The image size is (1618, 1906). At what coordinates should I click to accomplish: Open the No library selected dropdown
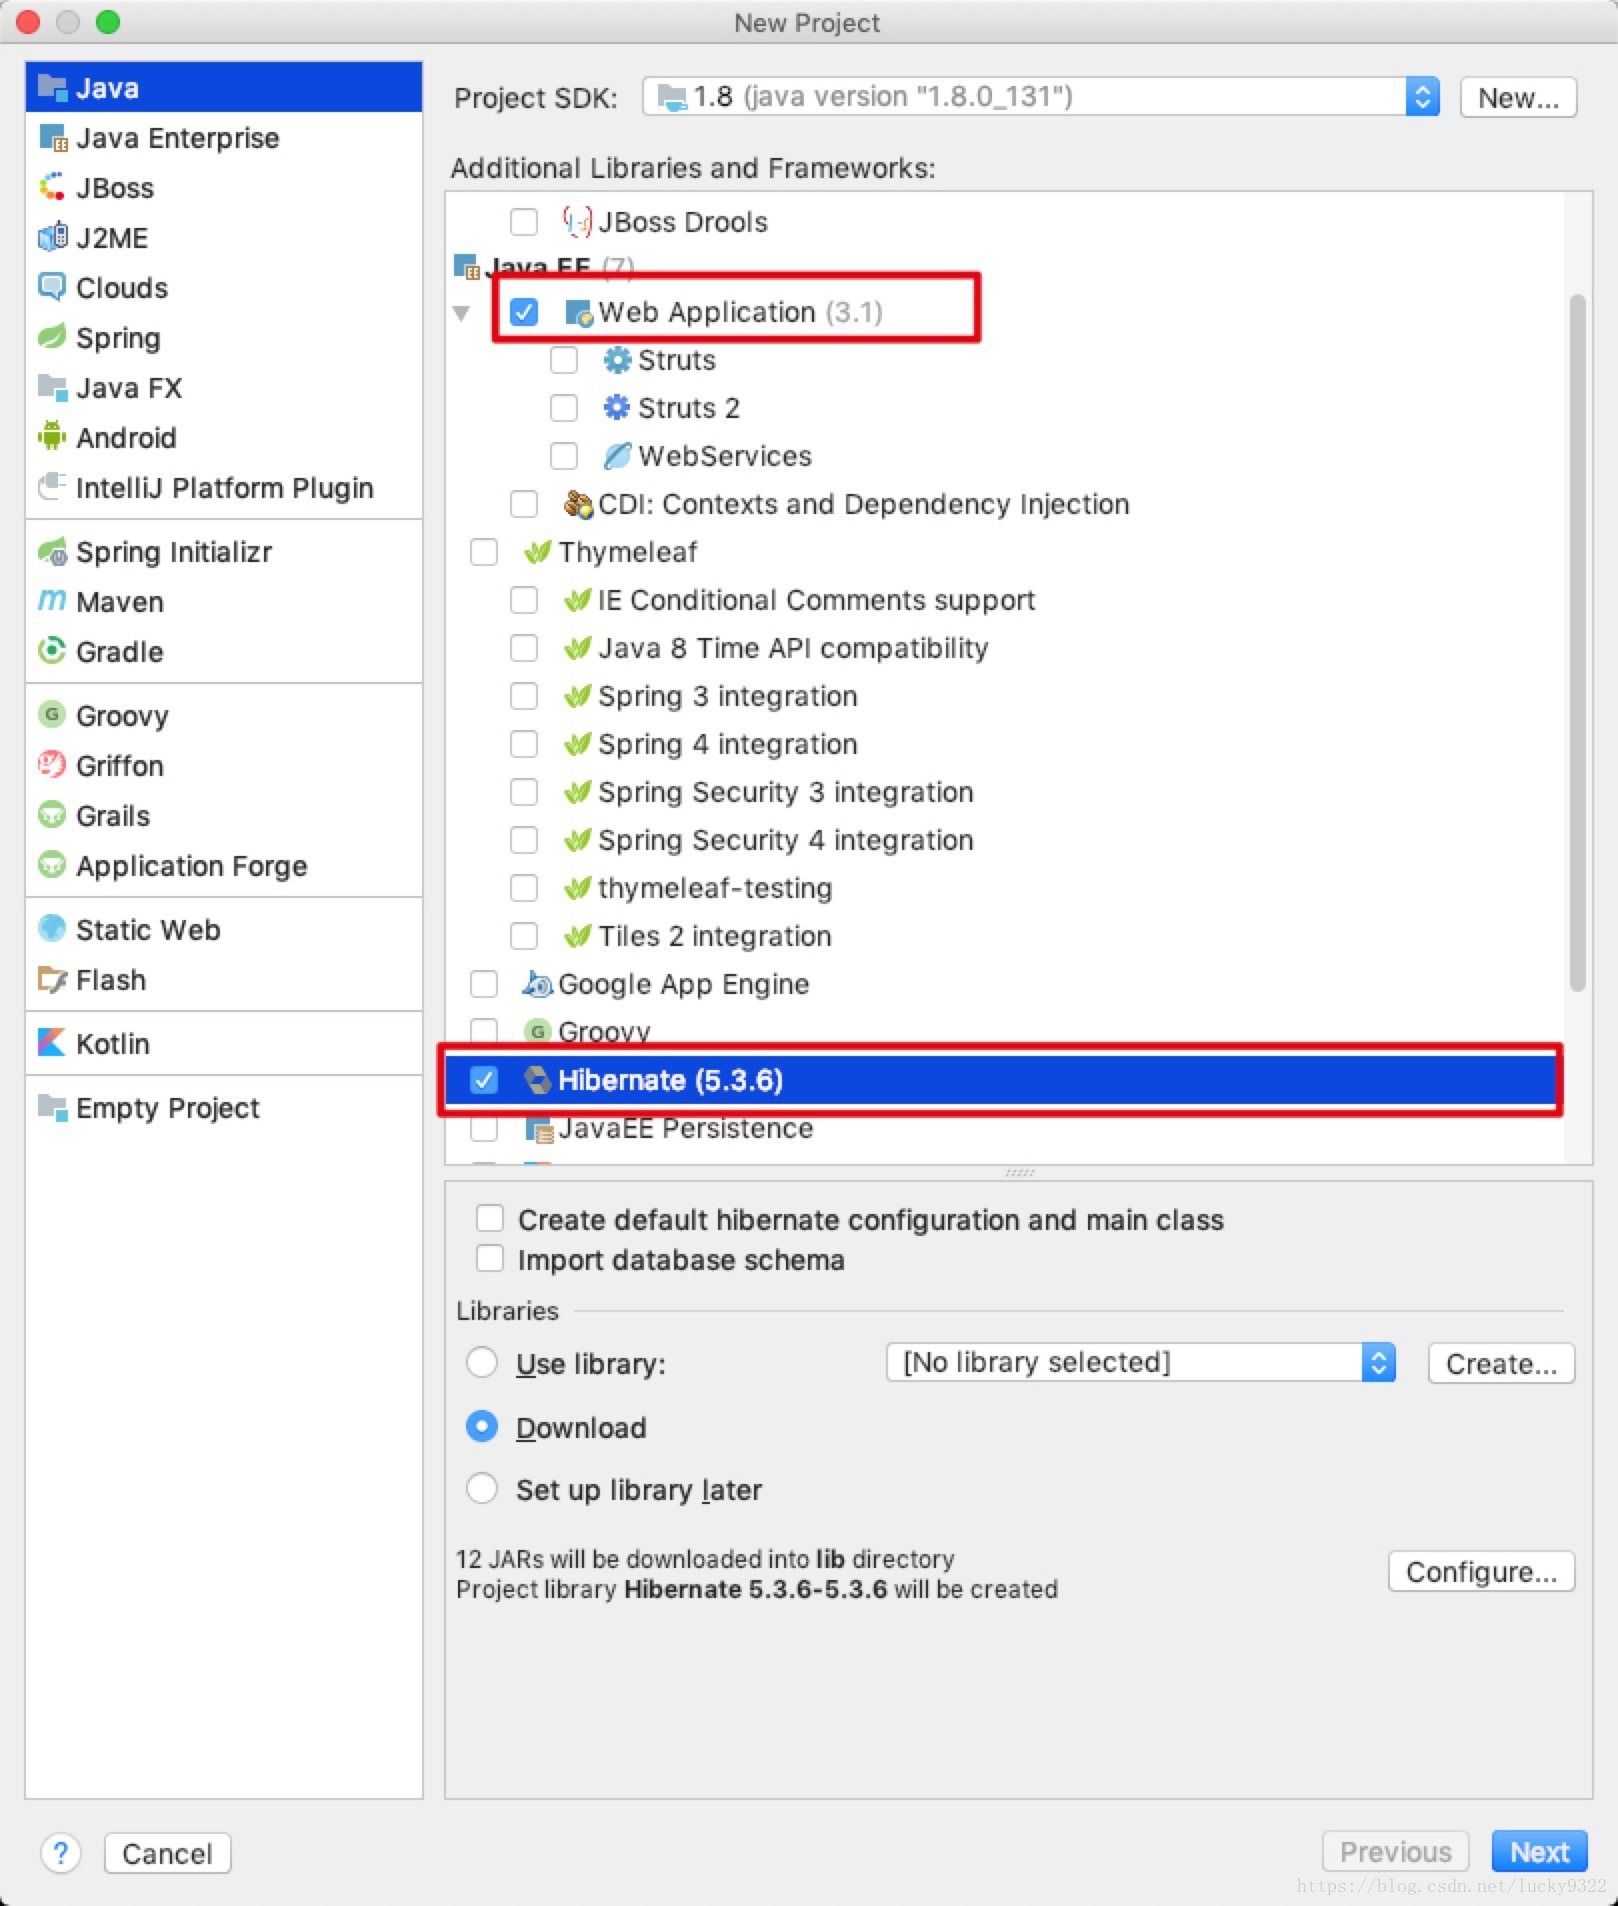[x=1140, y=1363]
